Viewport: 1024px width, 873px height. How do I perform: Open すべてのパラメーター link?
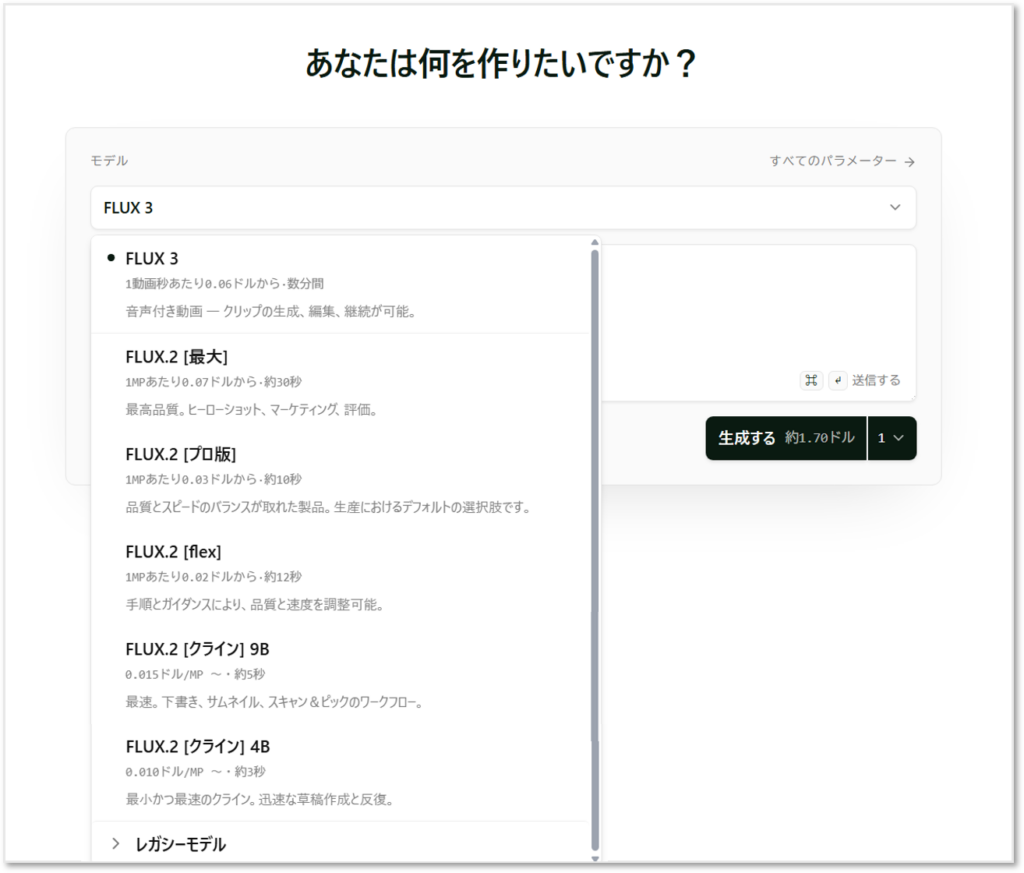pos(842,161)
